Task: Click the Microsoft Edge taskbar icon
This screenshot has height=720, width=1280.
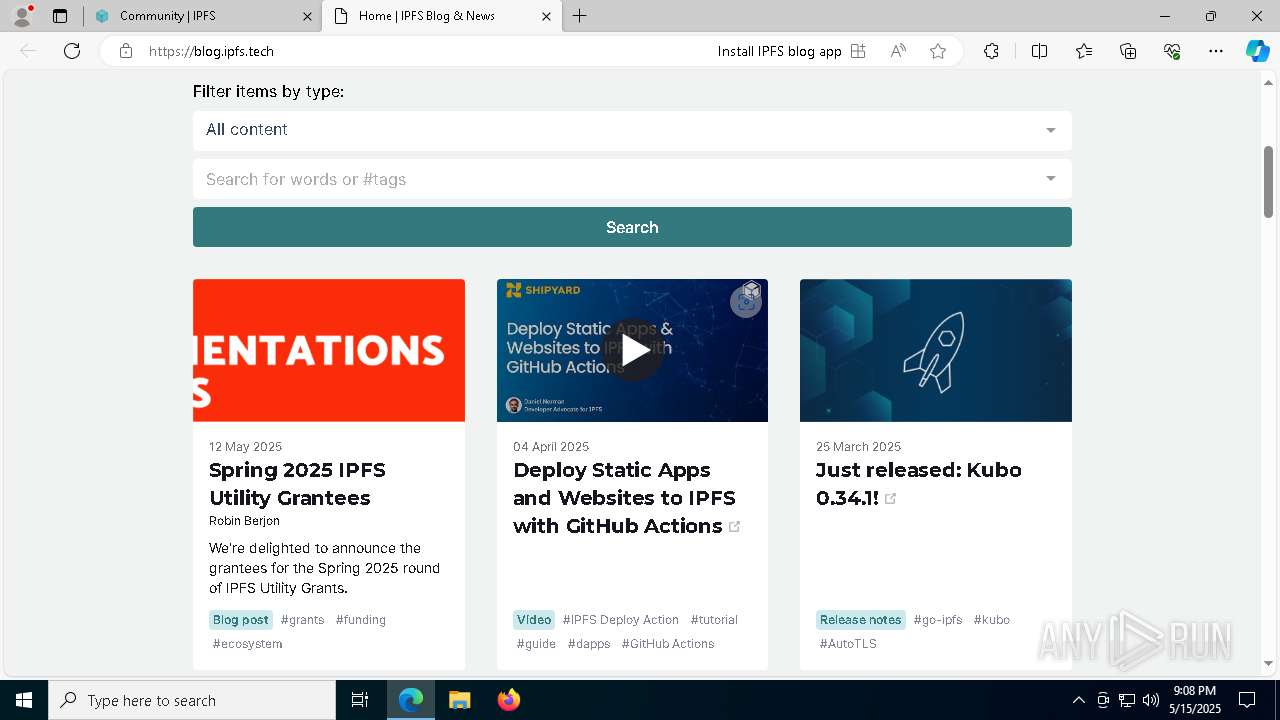Action: (411, 700)
